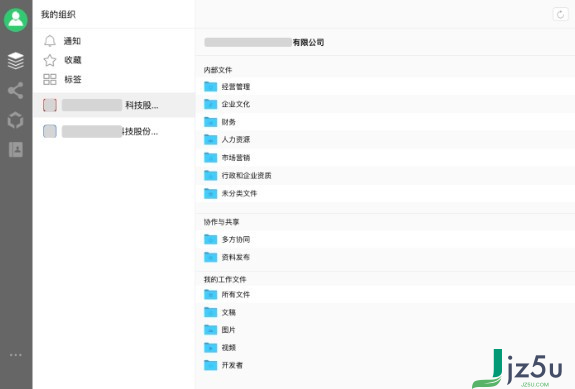This screenshot has width=575, height=389.
Task: Click folder icon next to 开发者
Action: pyautogui.click(x=210, y=365)
